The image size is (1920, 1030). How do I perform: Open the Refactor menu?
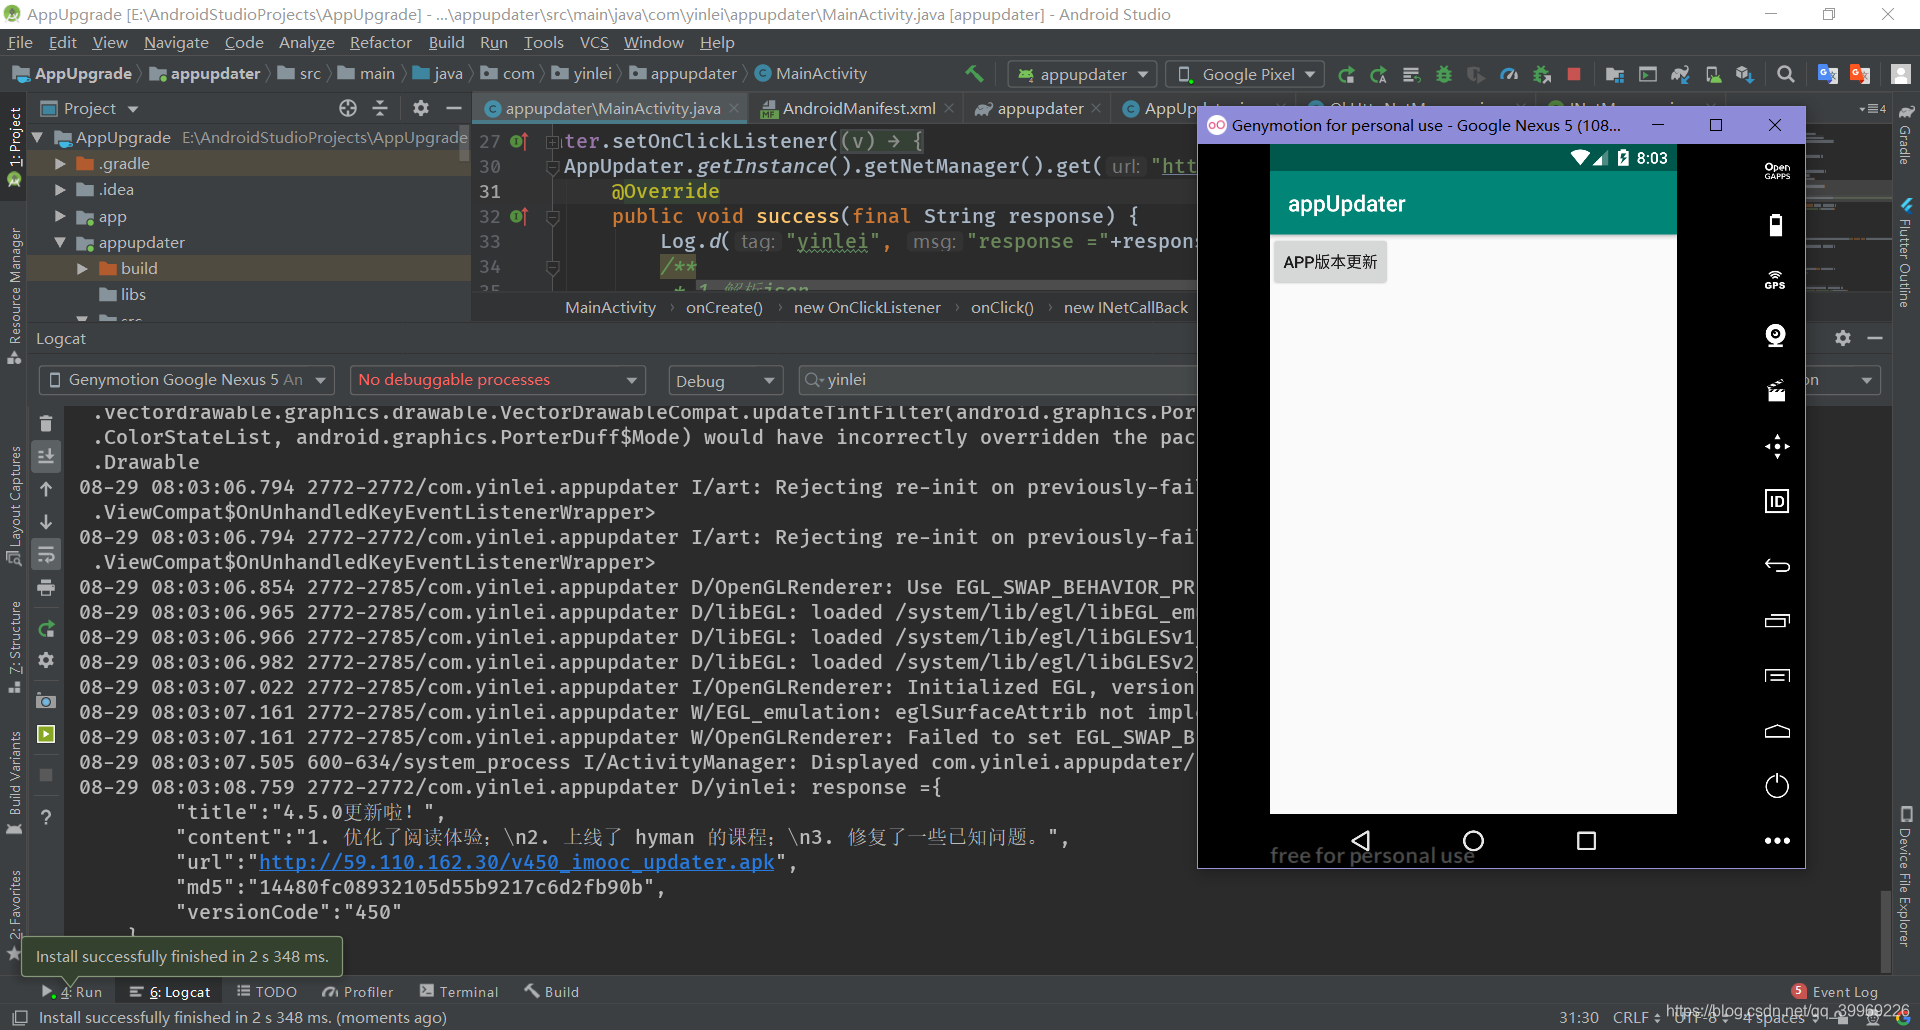pos(380,42)
